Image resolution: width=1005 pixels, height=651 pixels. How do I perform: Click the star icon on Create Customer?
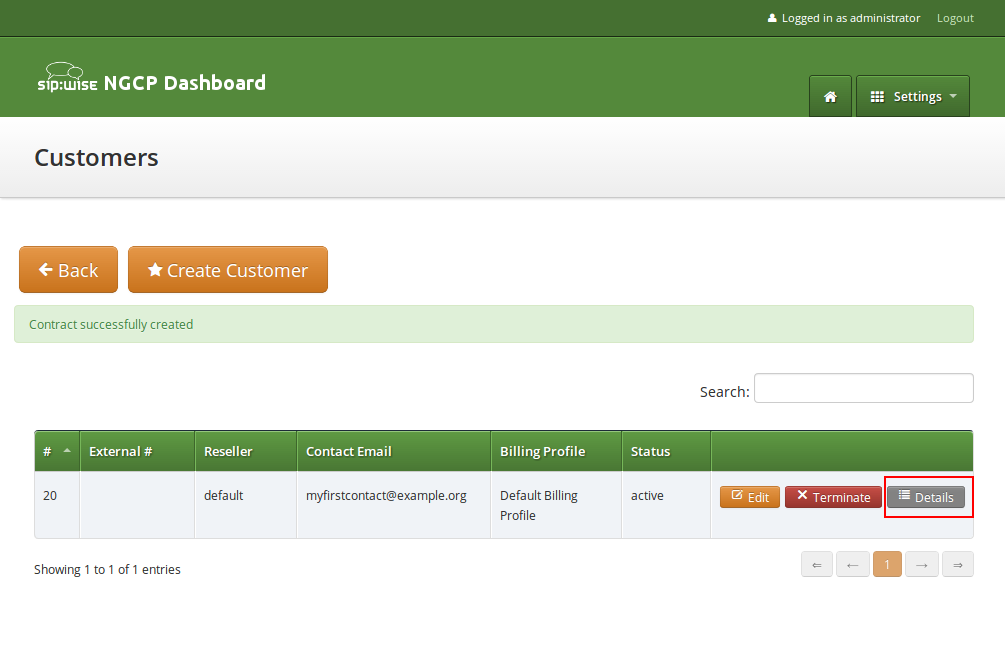[x=155, y=270]
